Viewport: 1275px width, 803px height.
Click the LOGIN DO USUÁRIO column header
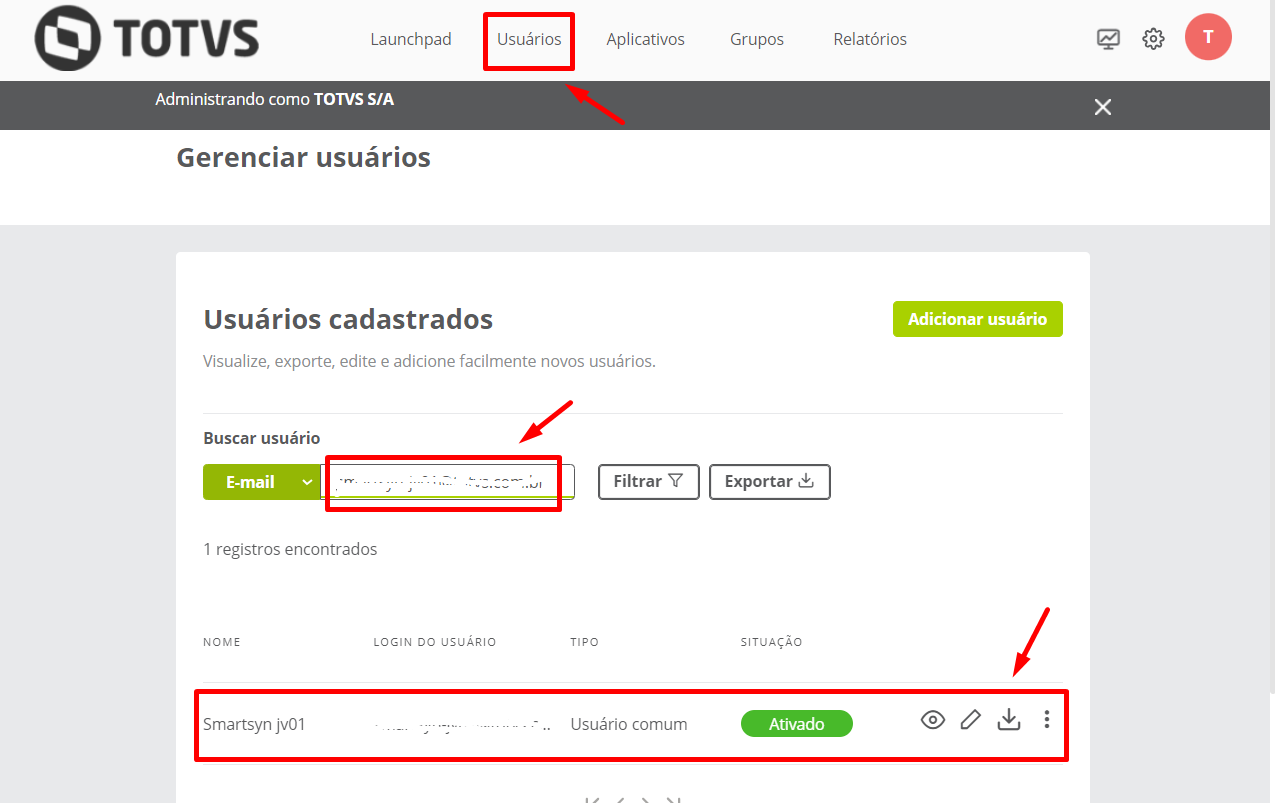click(x=435, y=642)
